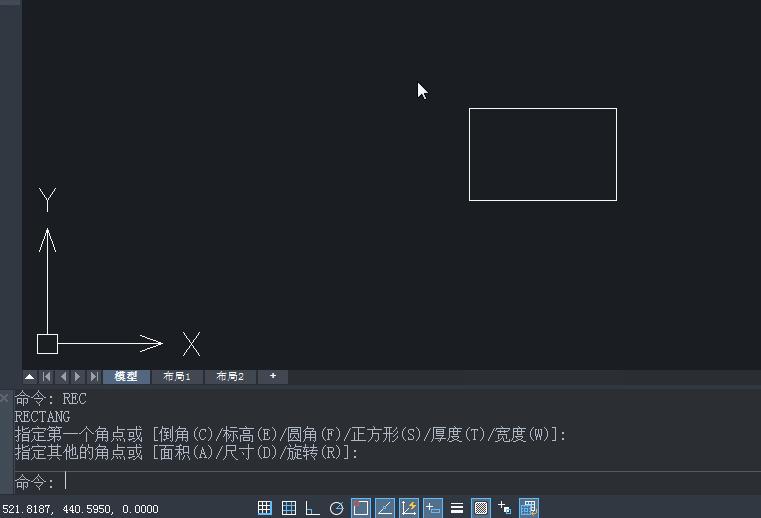Switch to the 模型 tab
Viewport: 761px width, 518px height.
(x=126, y=377)
